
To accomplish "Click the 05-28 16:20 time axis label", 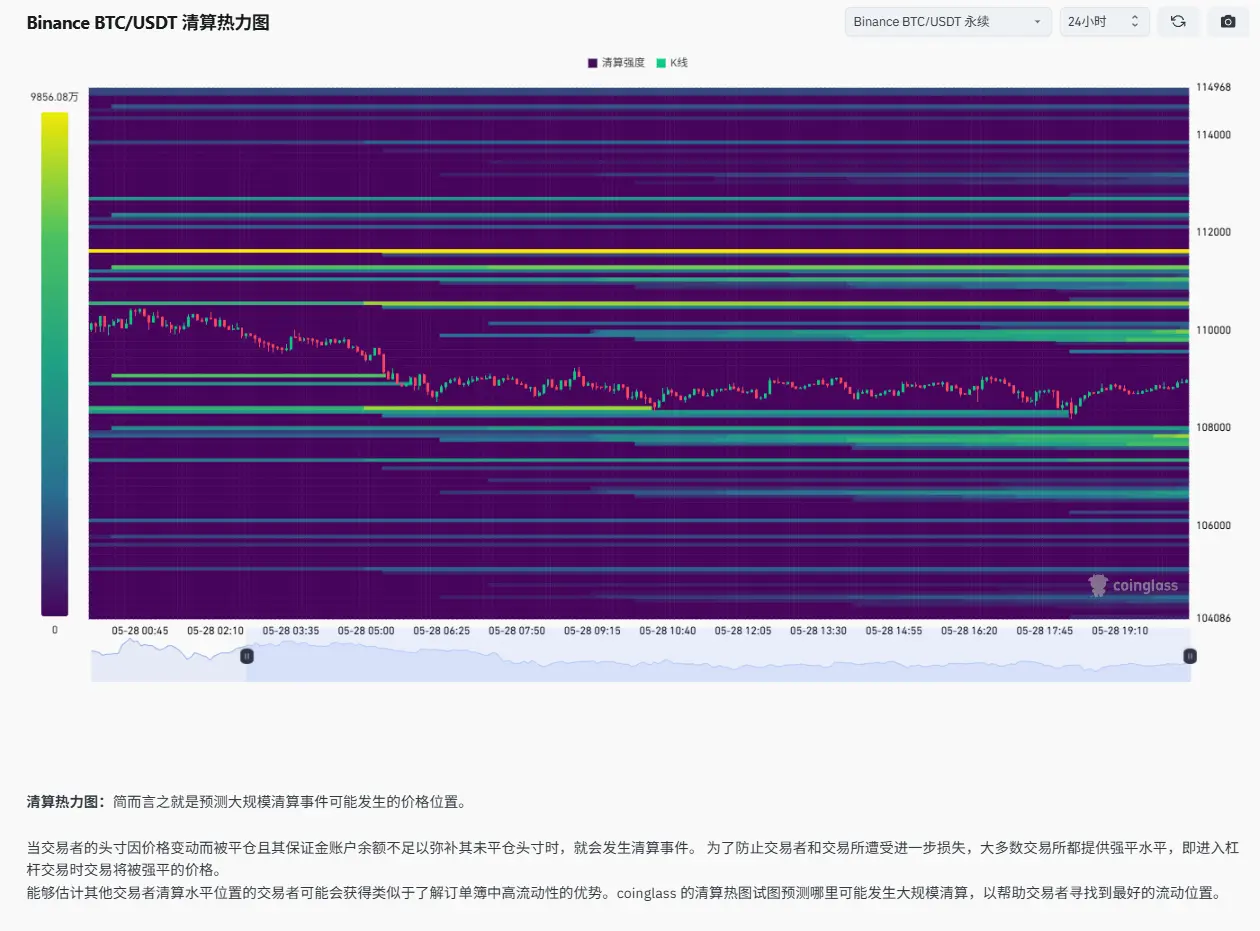I will (969, 631).
